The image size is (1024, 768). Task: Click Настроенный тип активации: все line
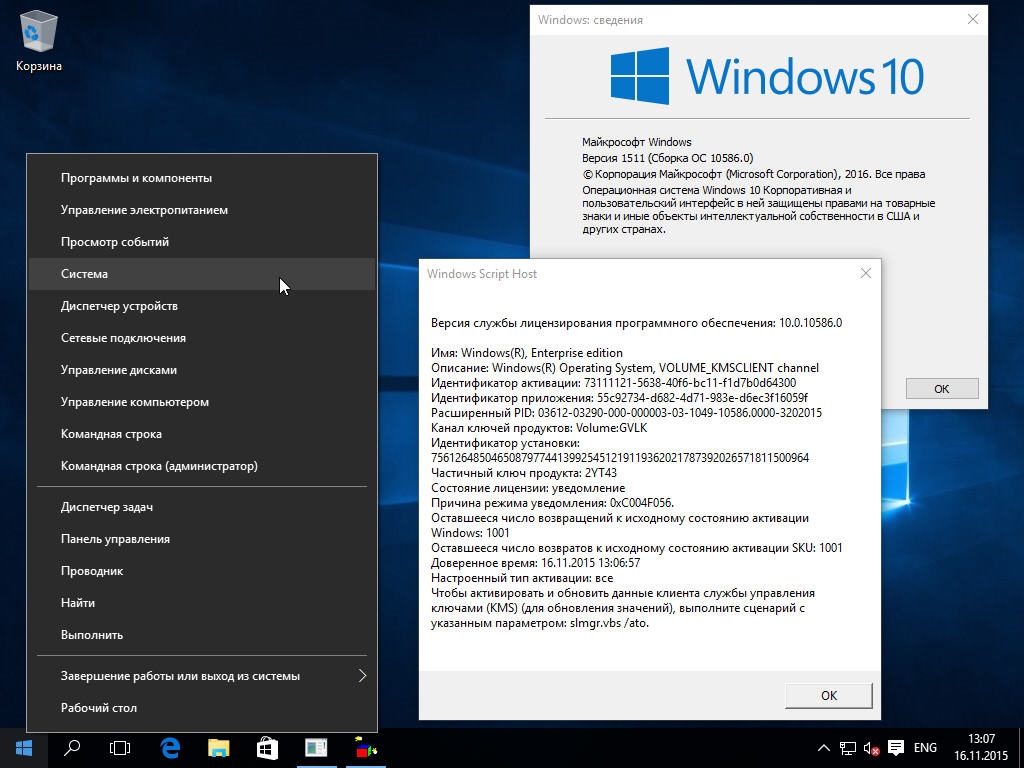522,578
